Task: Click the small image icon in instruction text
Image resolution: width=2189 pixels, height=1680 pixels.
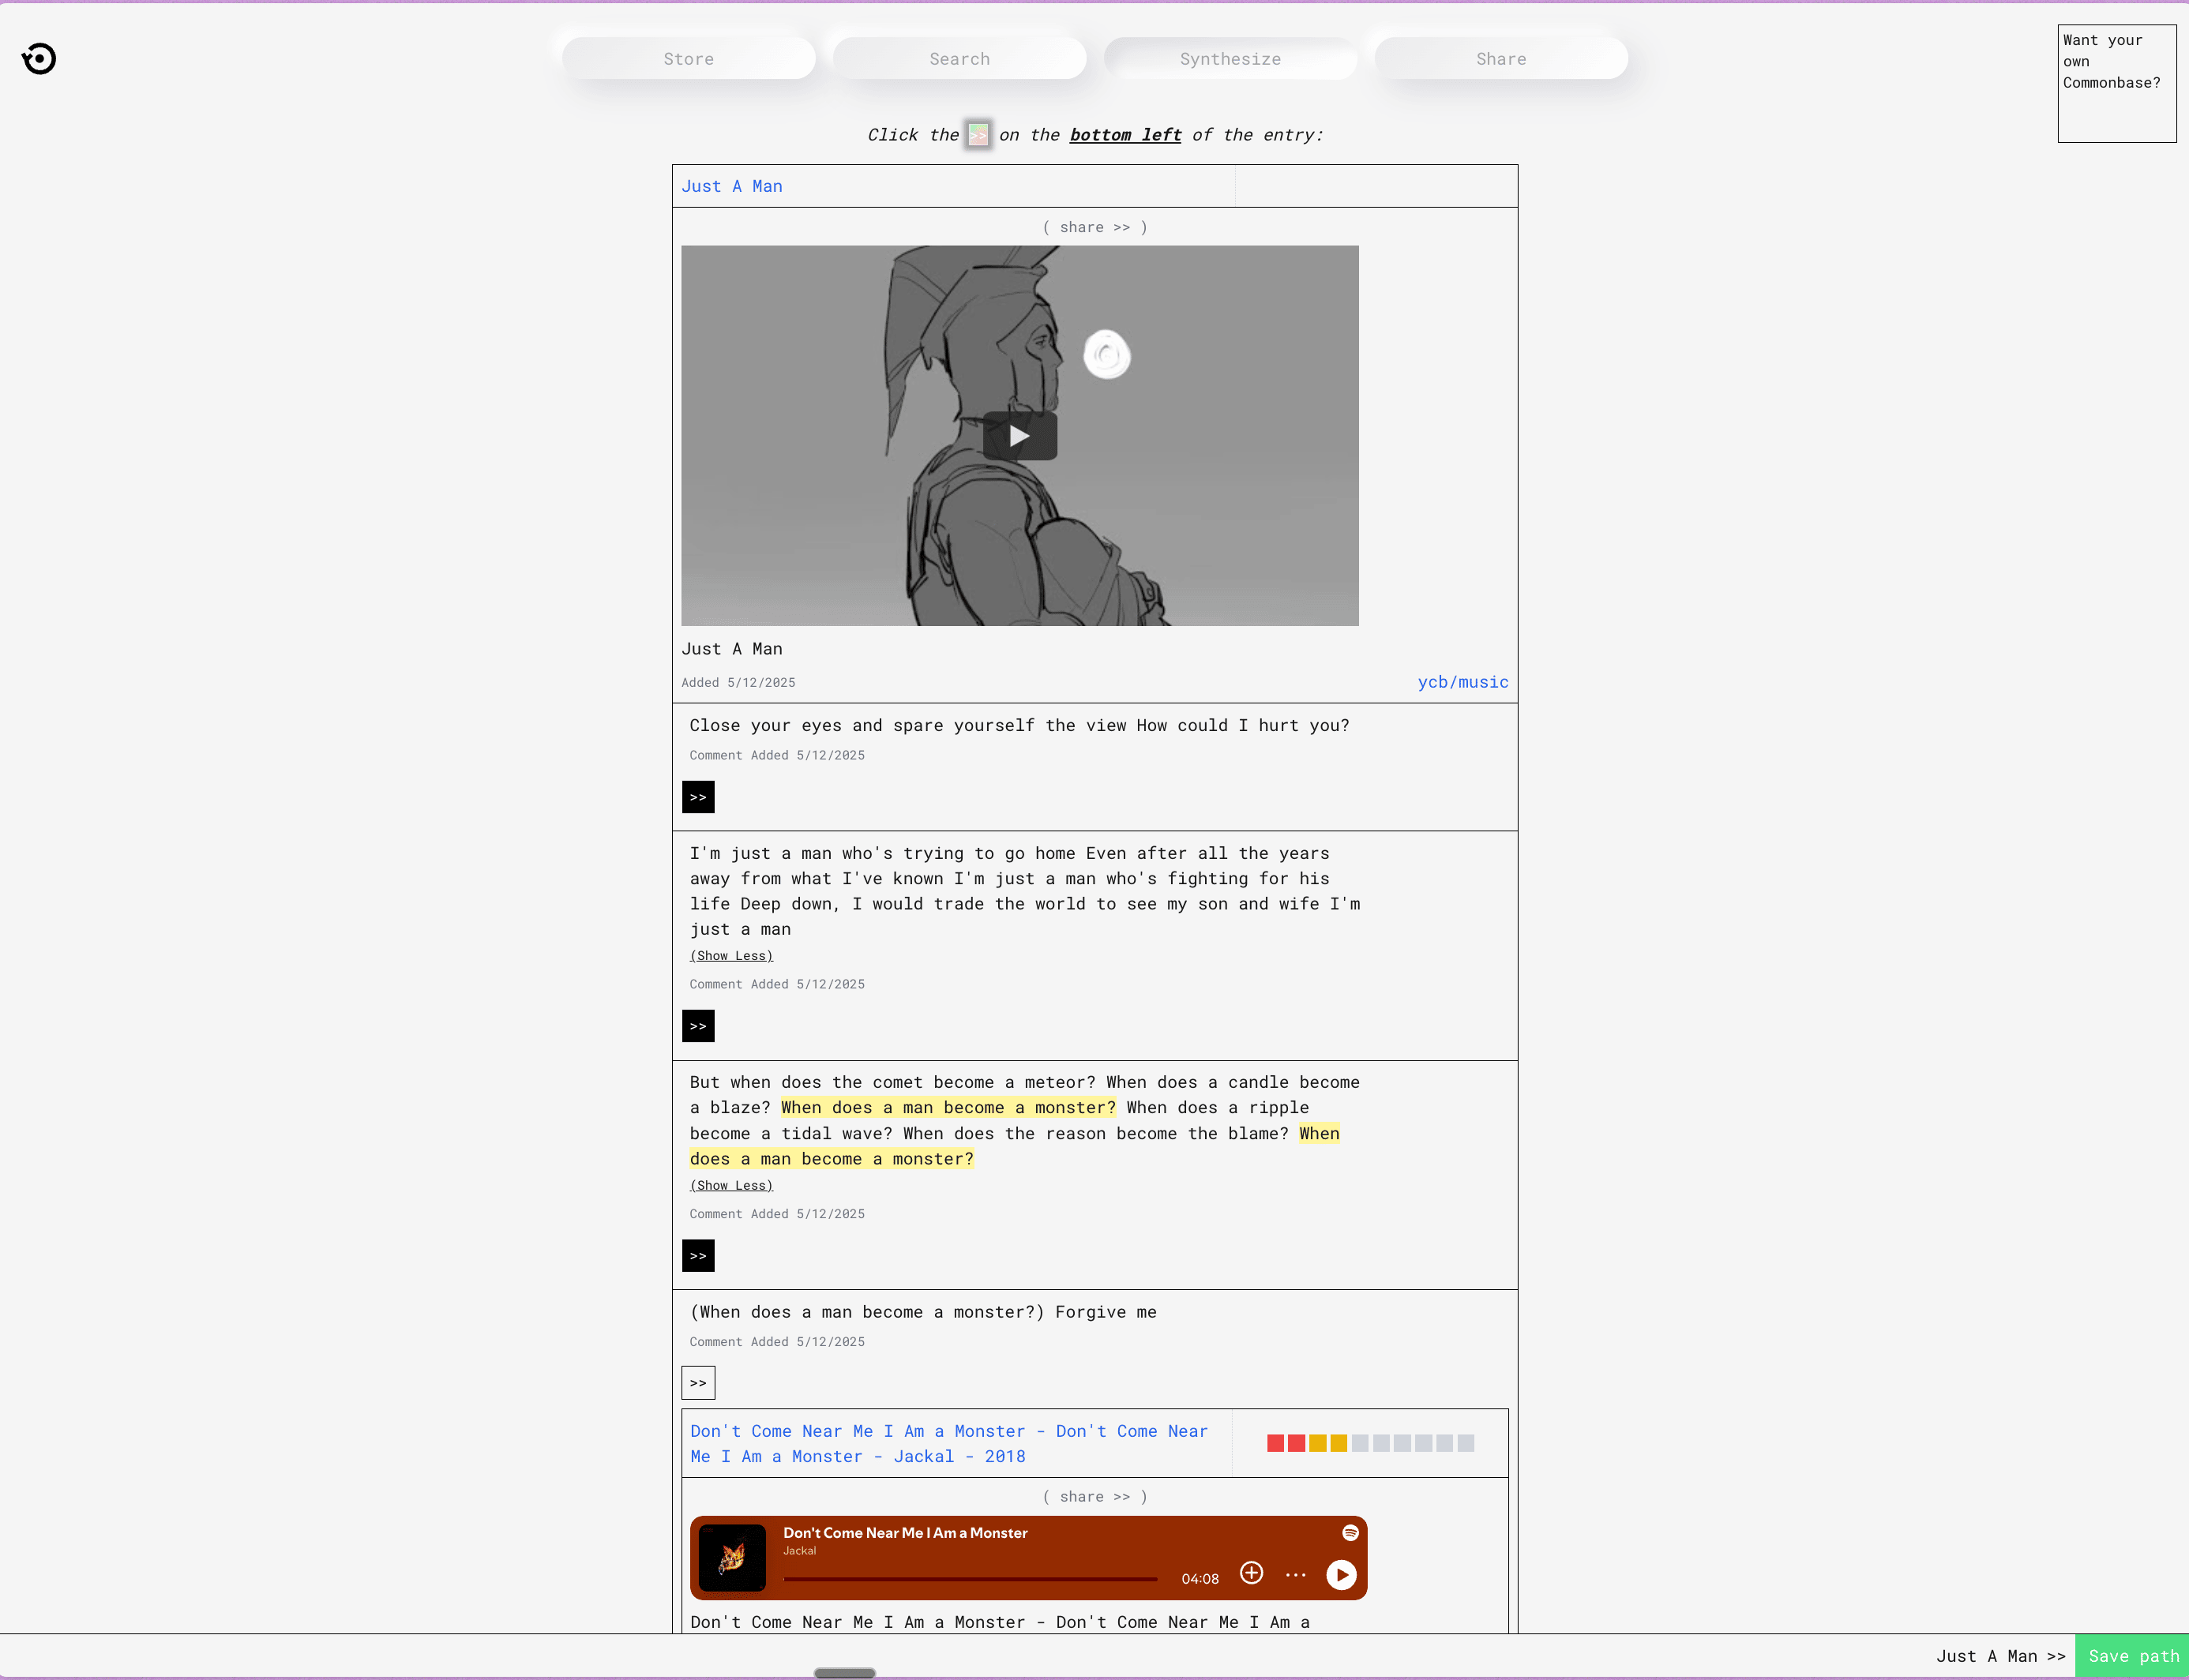Action: pos(978,135)
